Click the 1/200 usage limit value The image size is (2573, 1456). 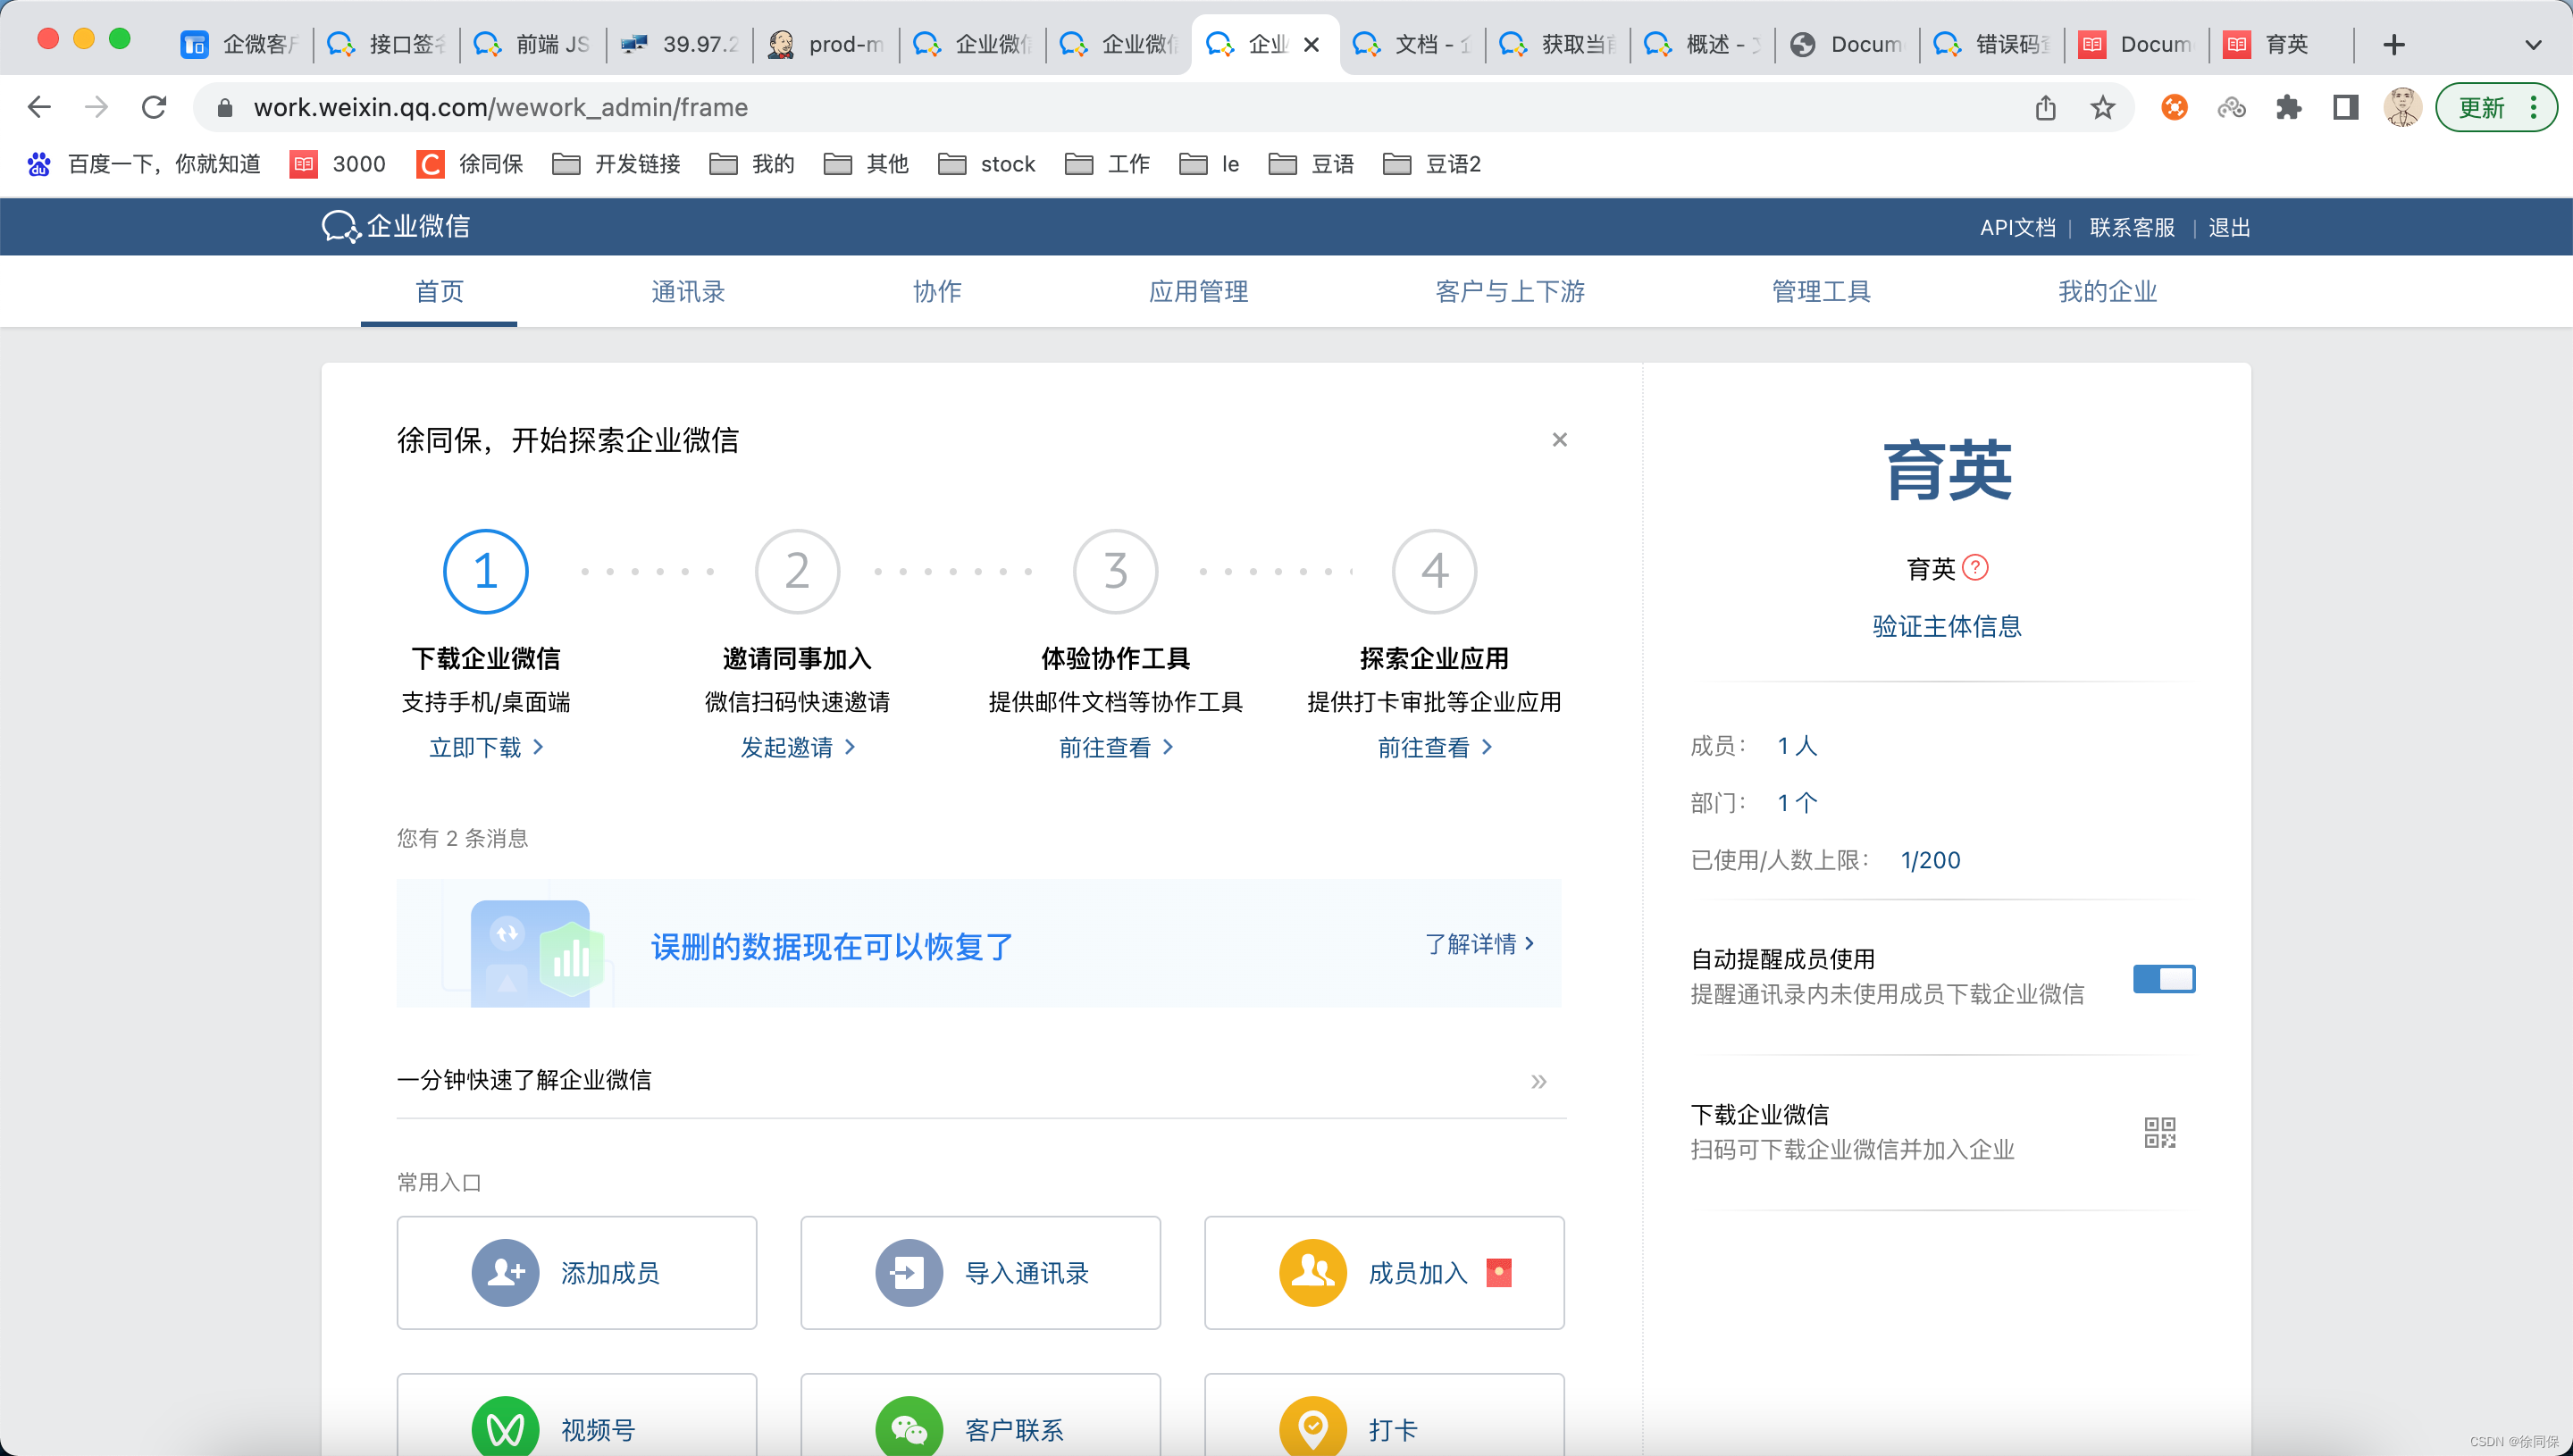tap(1930, 860)
